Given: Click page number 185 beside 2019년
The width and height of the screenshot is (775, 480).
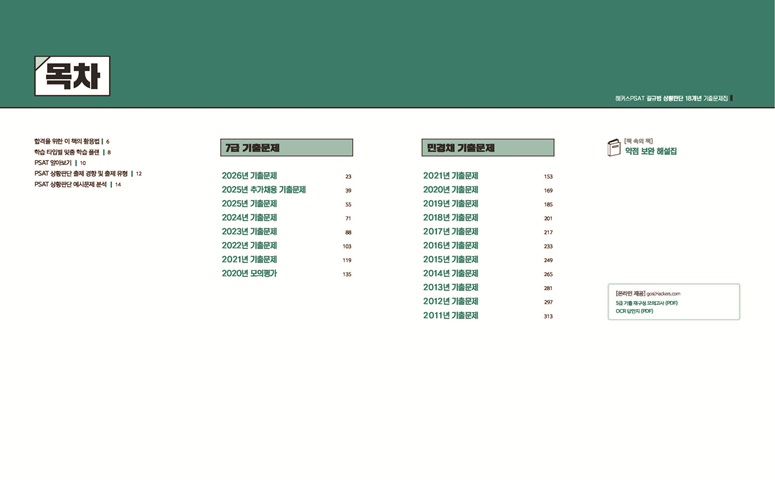Looking at the screenshot, I should [548, 204].
